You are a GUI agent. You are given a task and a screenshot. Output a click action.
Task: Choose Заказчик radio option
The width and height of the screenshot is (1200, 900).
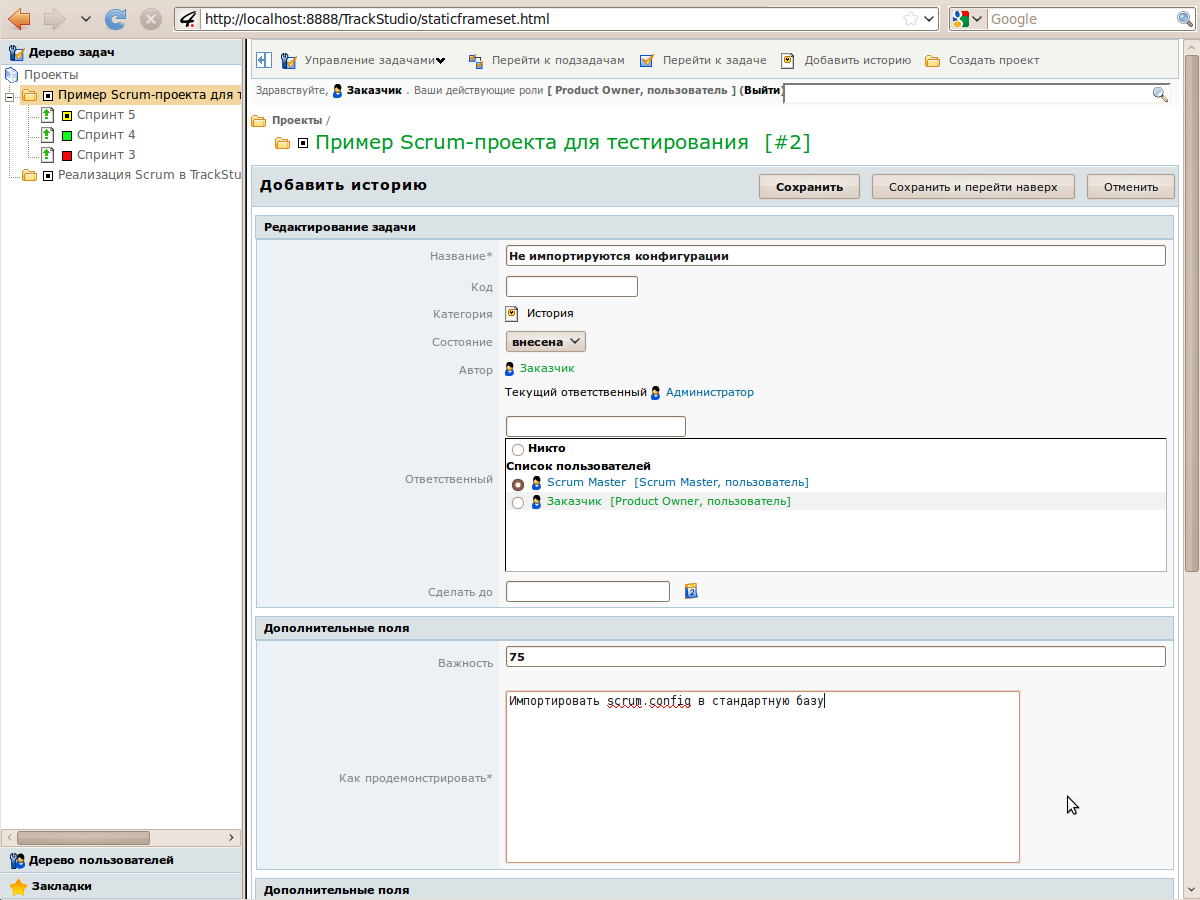[x=518, y=503]
